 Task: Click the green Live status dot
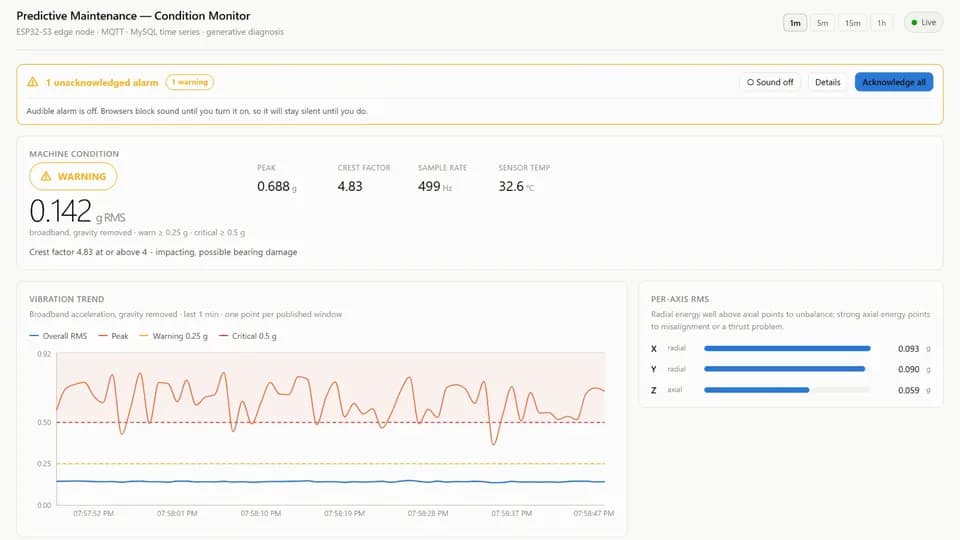(914, 23)
